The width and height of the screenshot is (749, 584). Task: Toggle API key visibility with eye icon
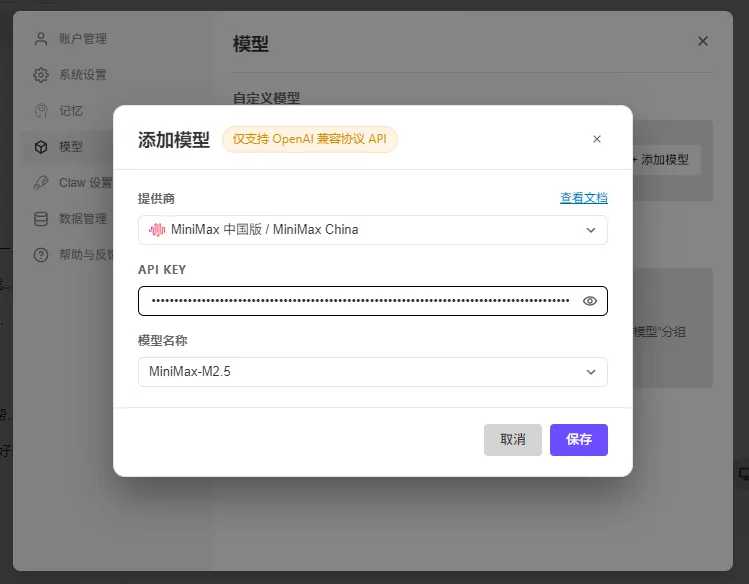(589, 301)
